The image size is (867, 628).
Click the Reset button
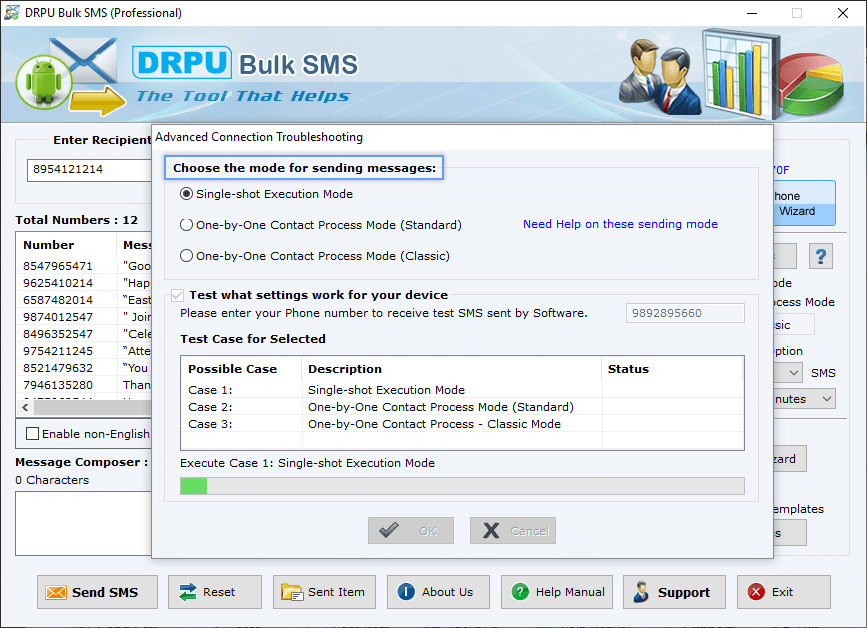pyautogui.click(x=215, y=592)
